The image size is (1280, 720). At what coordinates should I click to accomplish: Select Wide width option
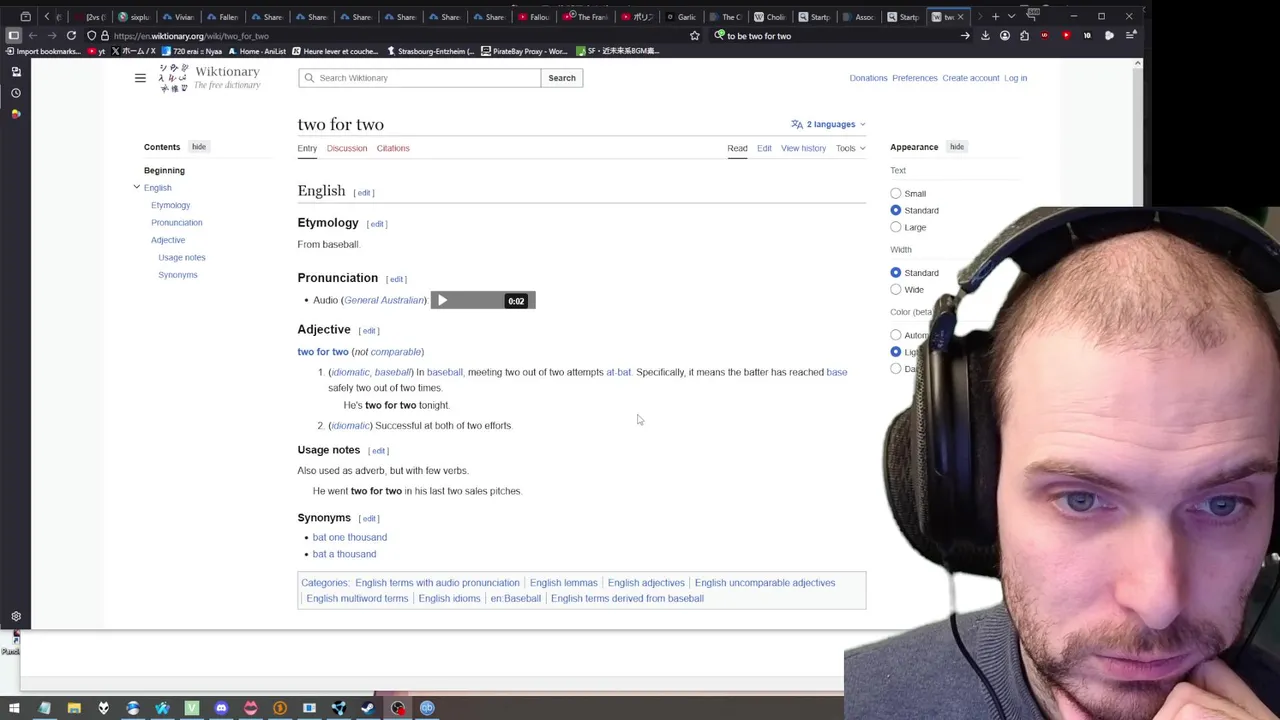896,289
